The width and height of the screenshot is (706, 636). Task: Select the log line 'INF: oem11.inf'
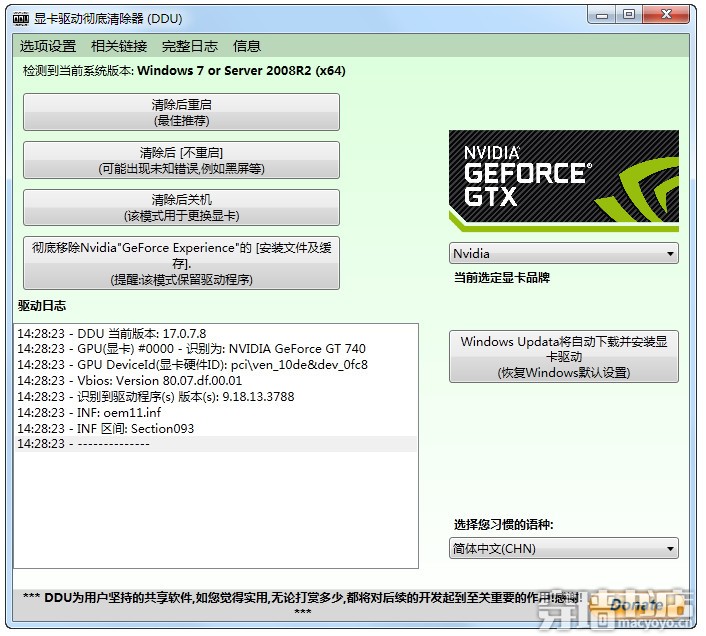[x=215, y=412]
